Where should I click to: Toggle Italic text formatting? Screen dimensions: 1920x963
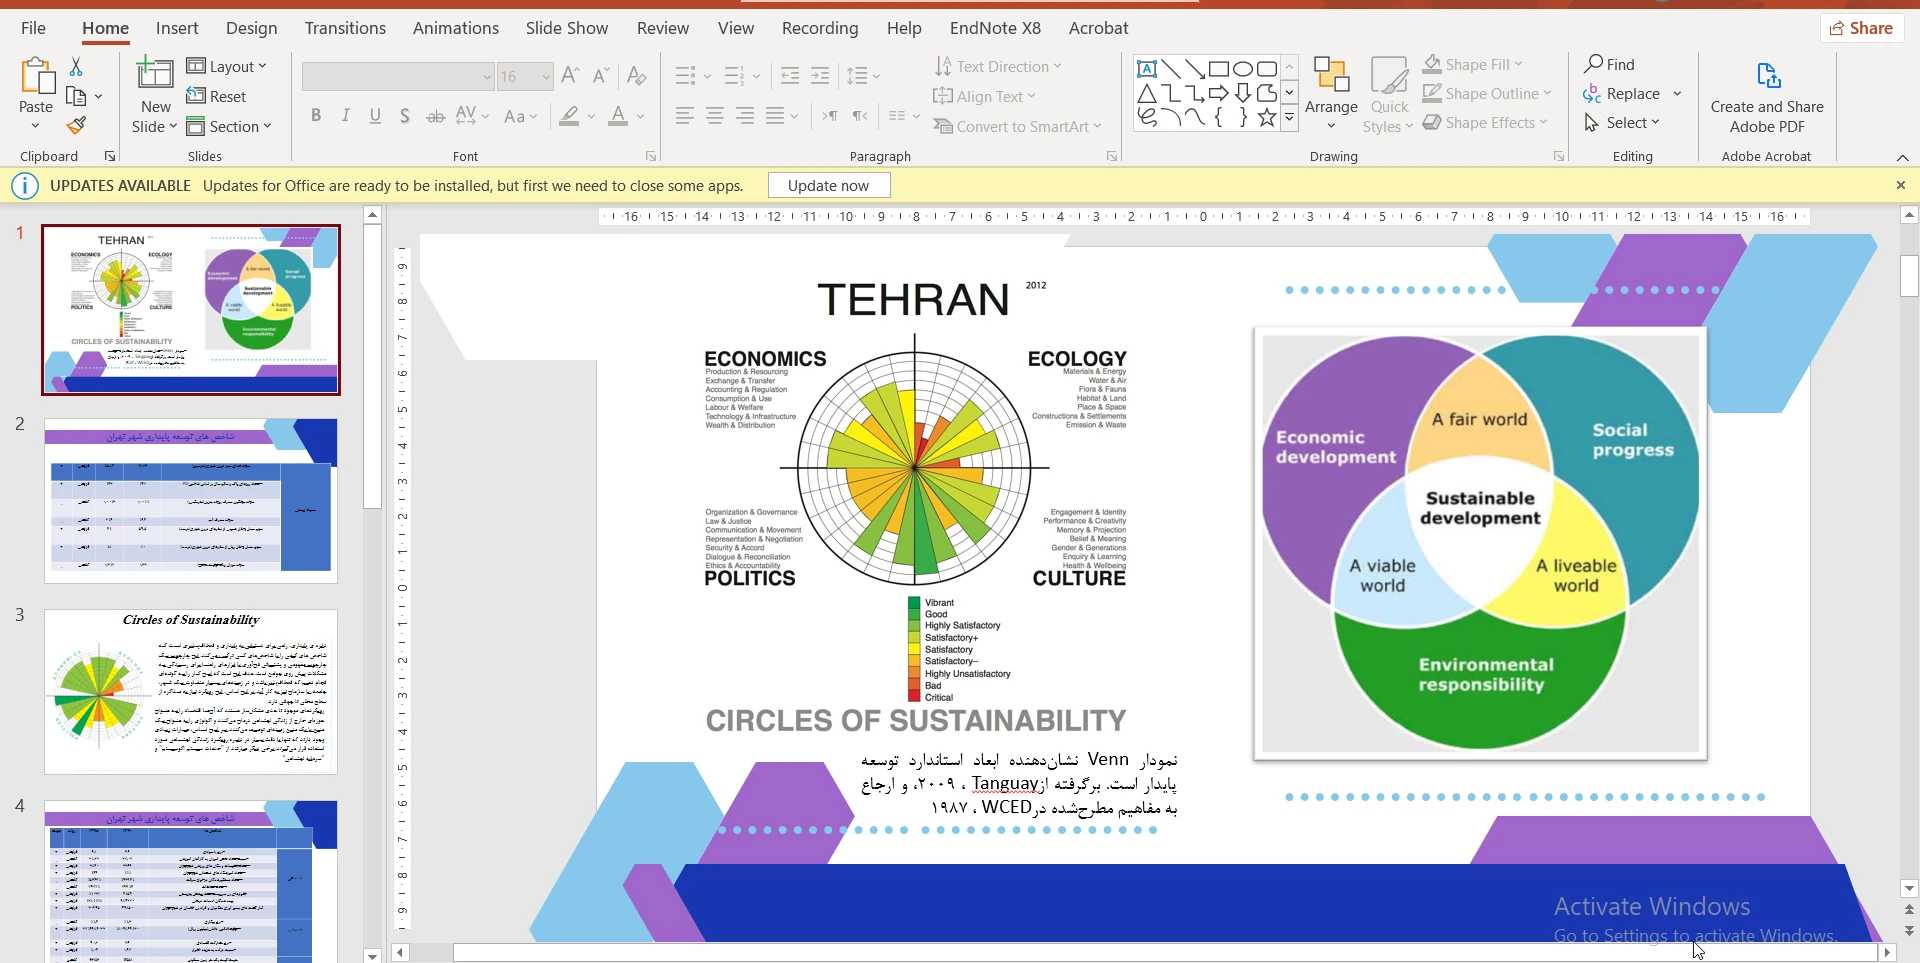tap(346, 116)
